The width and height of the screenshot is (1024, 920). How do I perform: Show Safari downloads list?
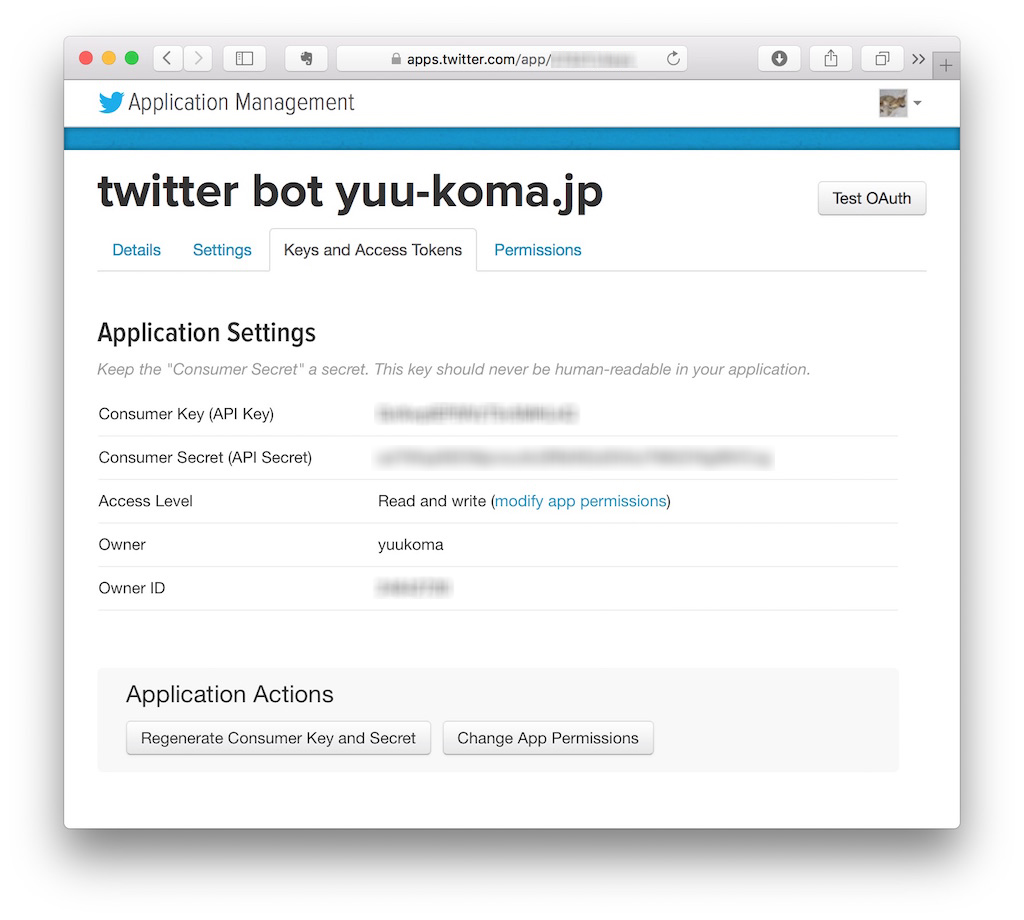[779, 58]
